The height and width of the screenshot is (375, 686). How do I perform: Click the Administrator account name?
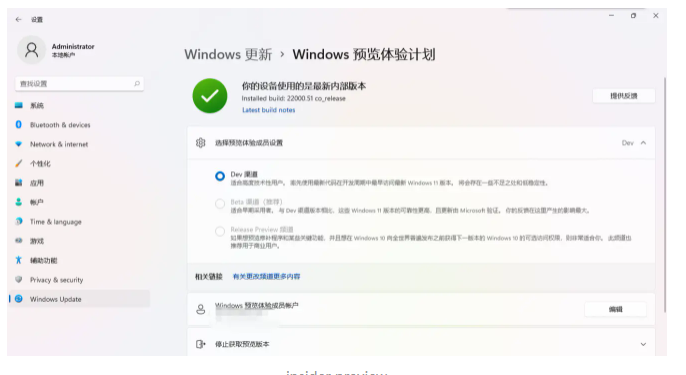coord(73,46)
